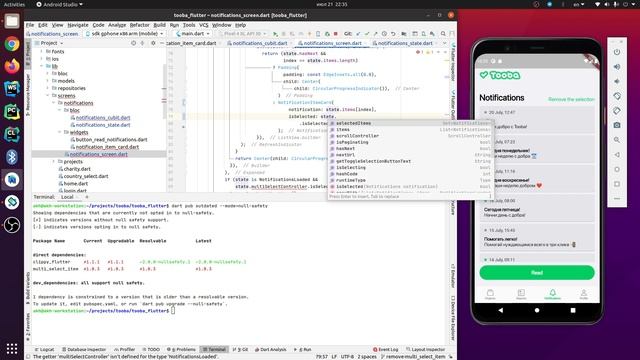Tap the phone's recent apps button

point(573,310)
